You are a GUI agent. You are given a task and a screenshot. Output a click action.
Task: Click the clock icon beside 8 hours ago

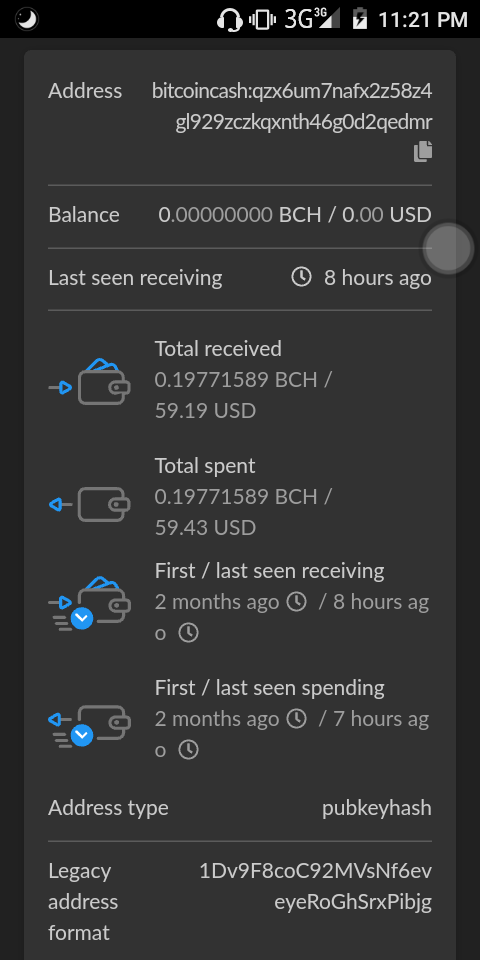301,277
